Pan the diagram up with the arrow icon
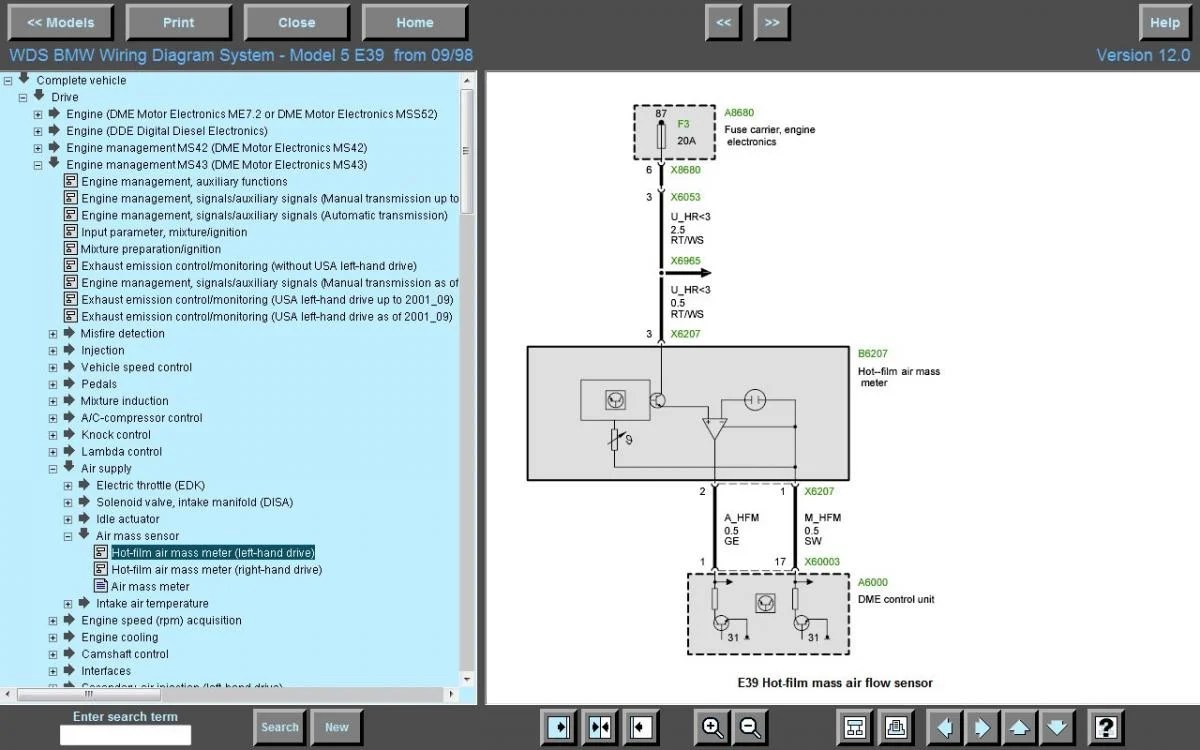The image size is (1200, 750). click(x=1019, y=727)
